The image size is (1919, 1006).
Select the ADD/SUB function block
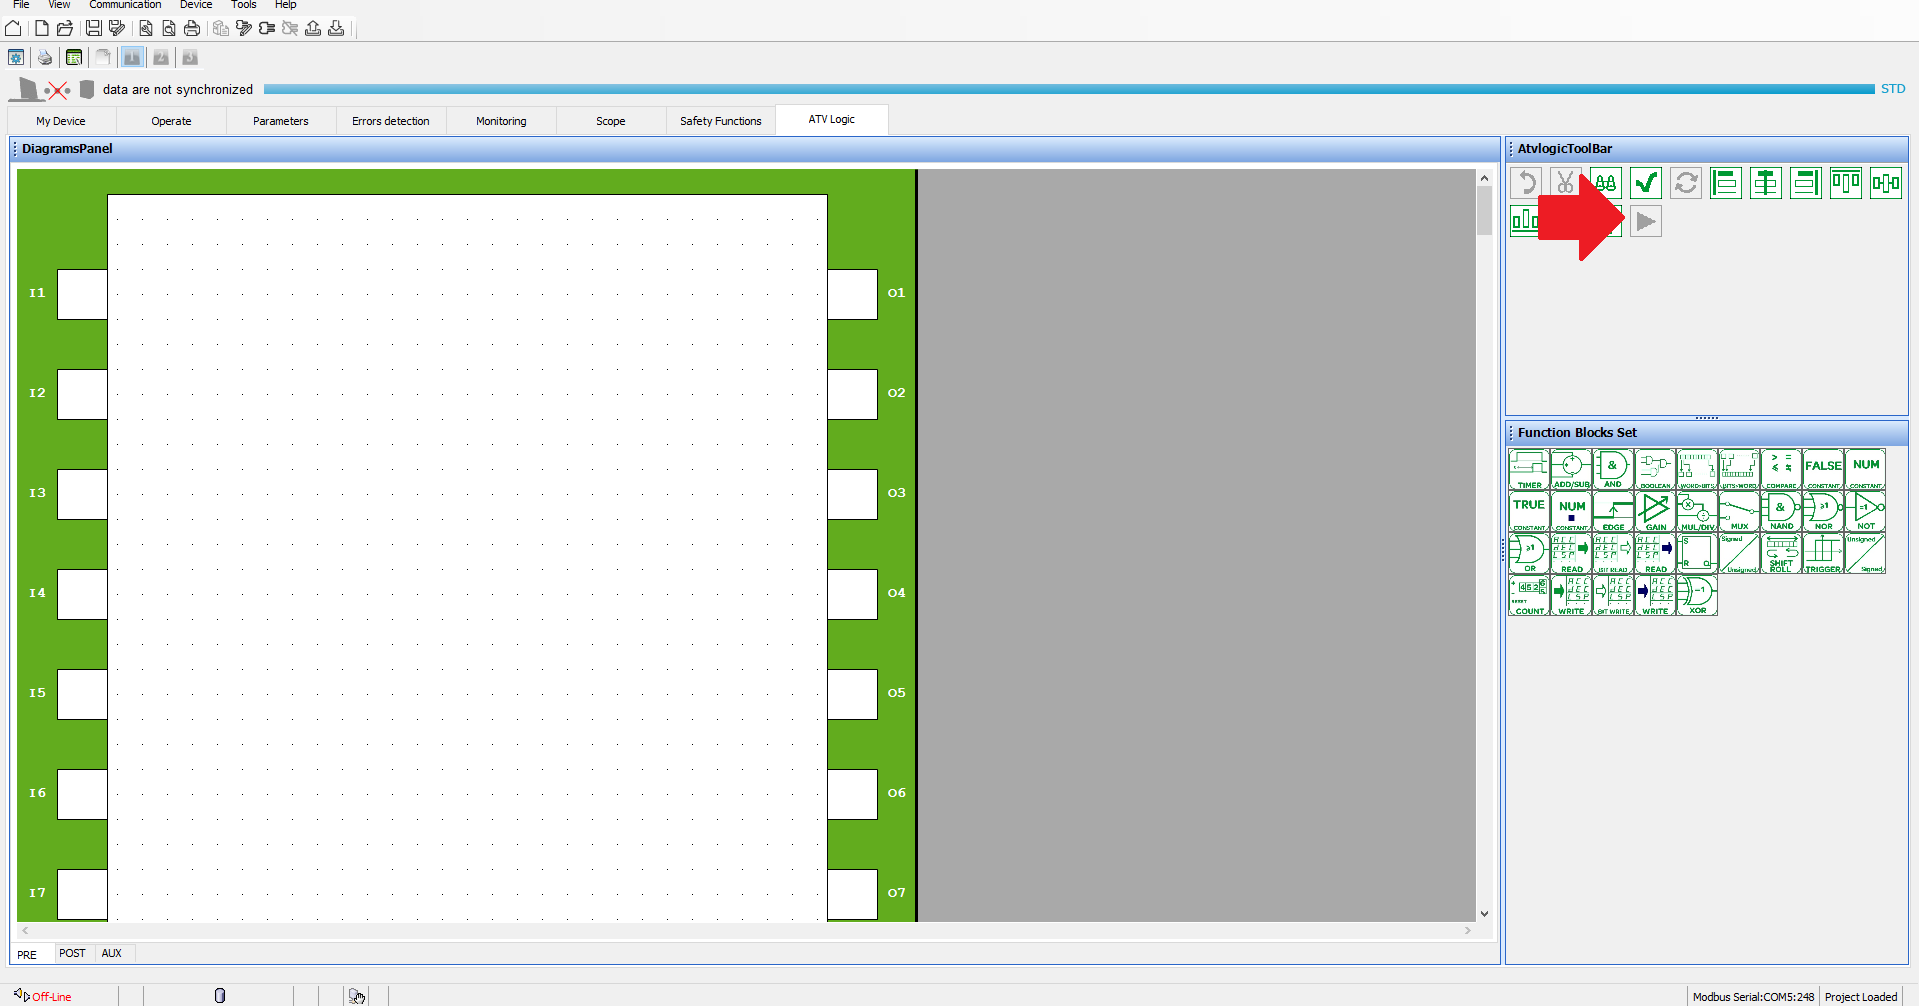[x=1571, y=469]
